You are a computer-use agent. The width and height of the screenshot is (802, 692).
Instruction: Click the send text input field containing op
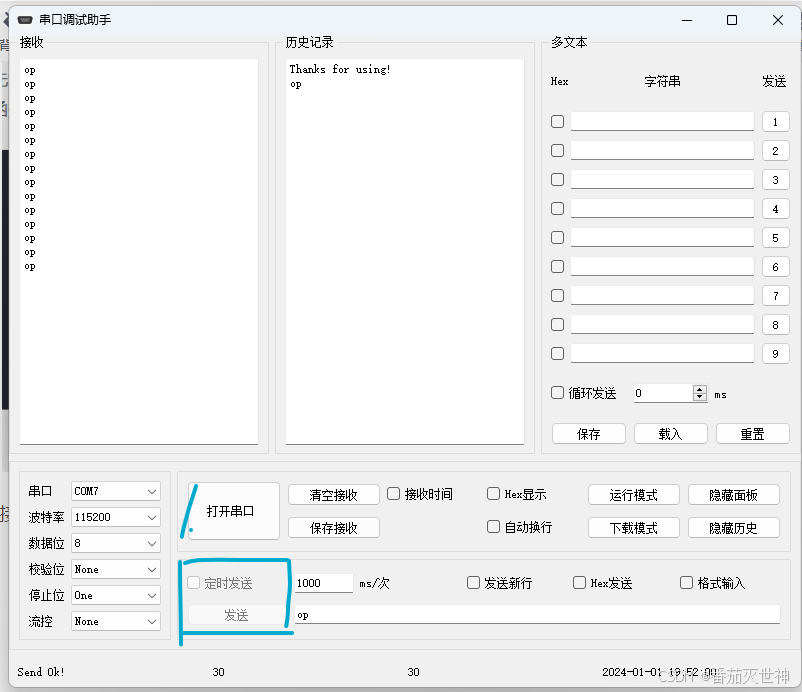(x=540, y=615)
